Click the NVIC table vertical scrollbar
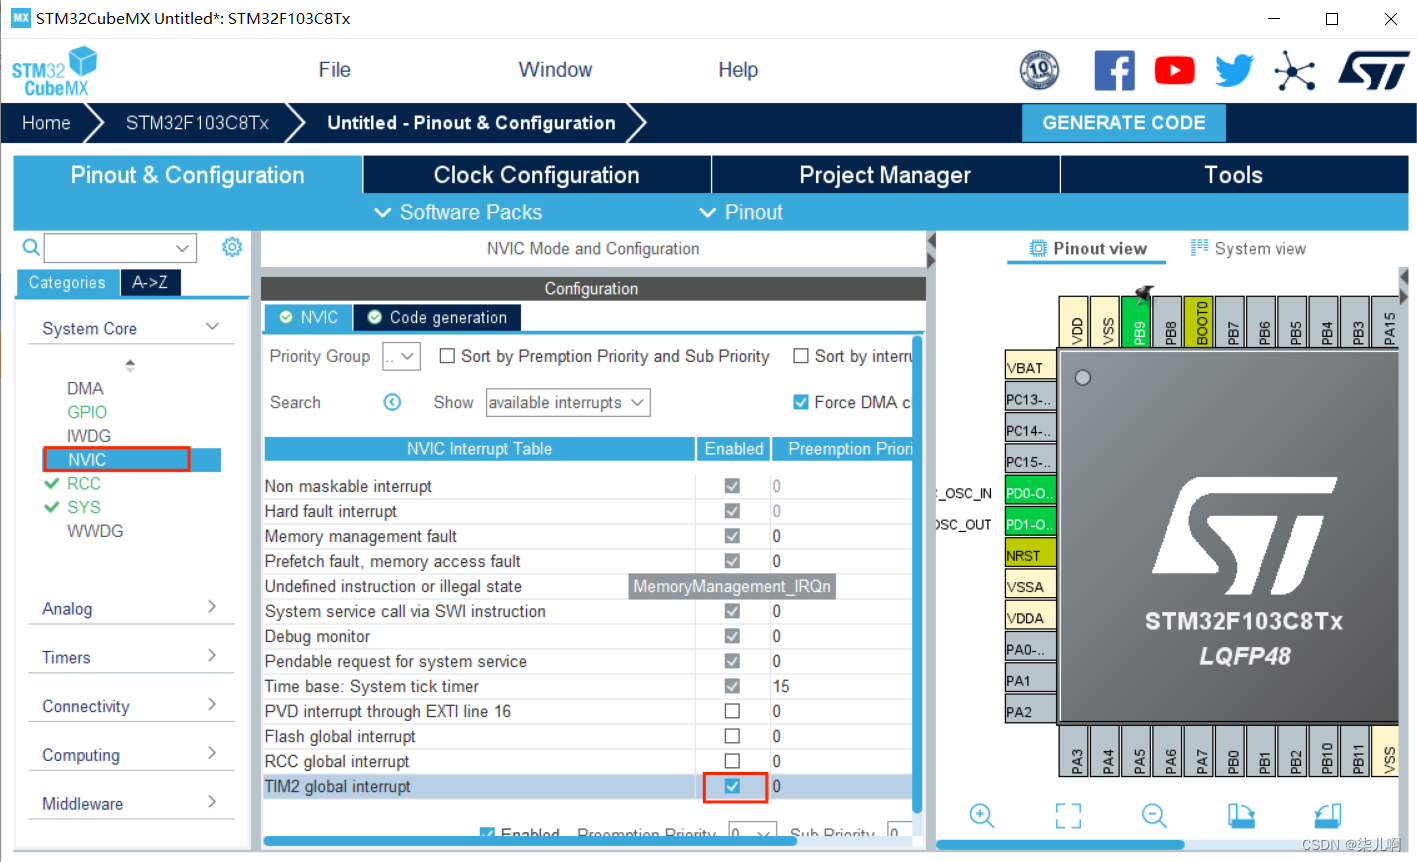 coord(918,575)
